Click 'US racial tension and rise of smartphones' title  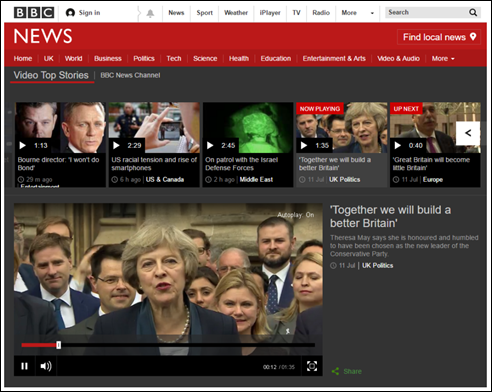(x=154, y=164)
